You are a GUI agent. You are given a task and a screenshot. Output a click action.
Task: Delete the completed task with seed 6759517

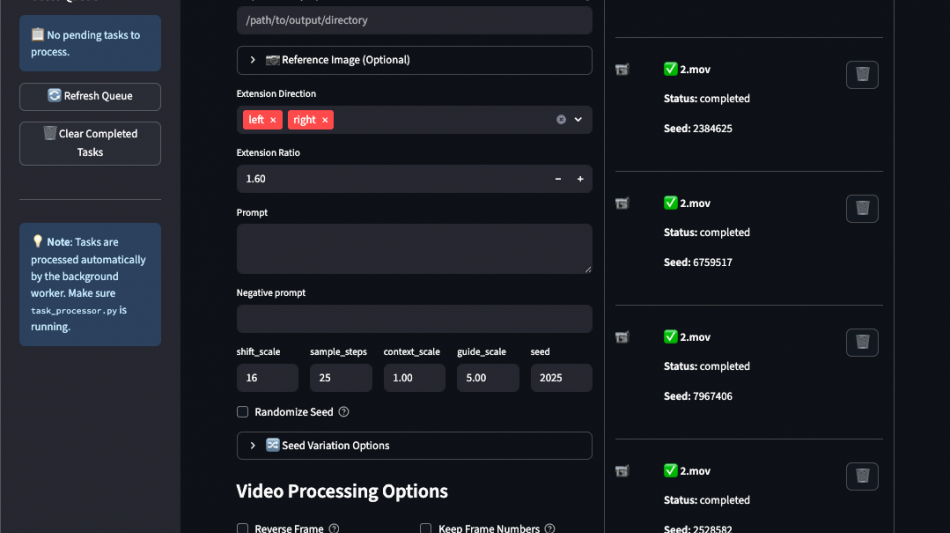pyautogui.click(x=862, y=208)
